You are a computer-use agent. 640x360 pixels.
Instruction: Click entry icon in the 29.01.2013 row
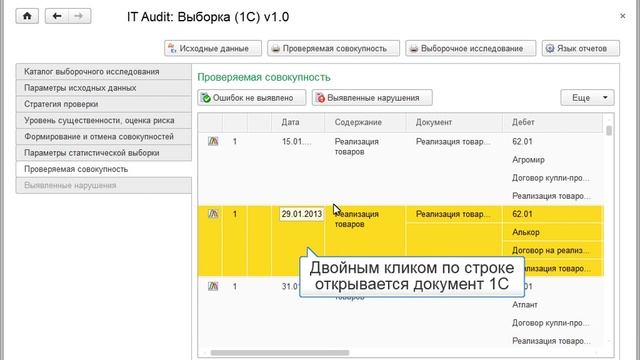click(x=213, y=213)
